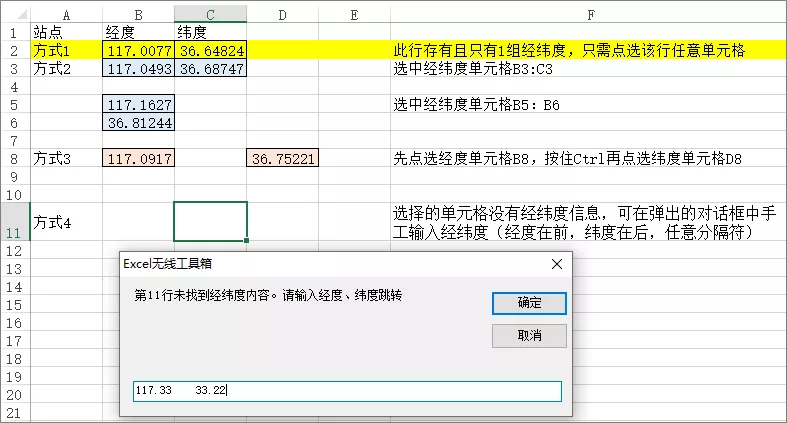Image resolution: width=787 pixels, height=423 pixels.
Task: Click the 方式4 cell
Action: point(66,221)
